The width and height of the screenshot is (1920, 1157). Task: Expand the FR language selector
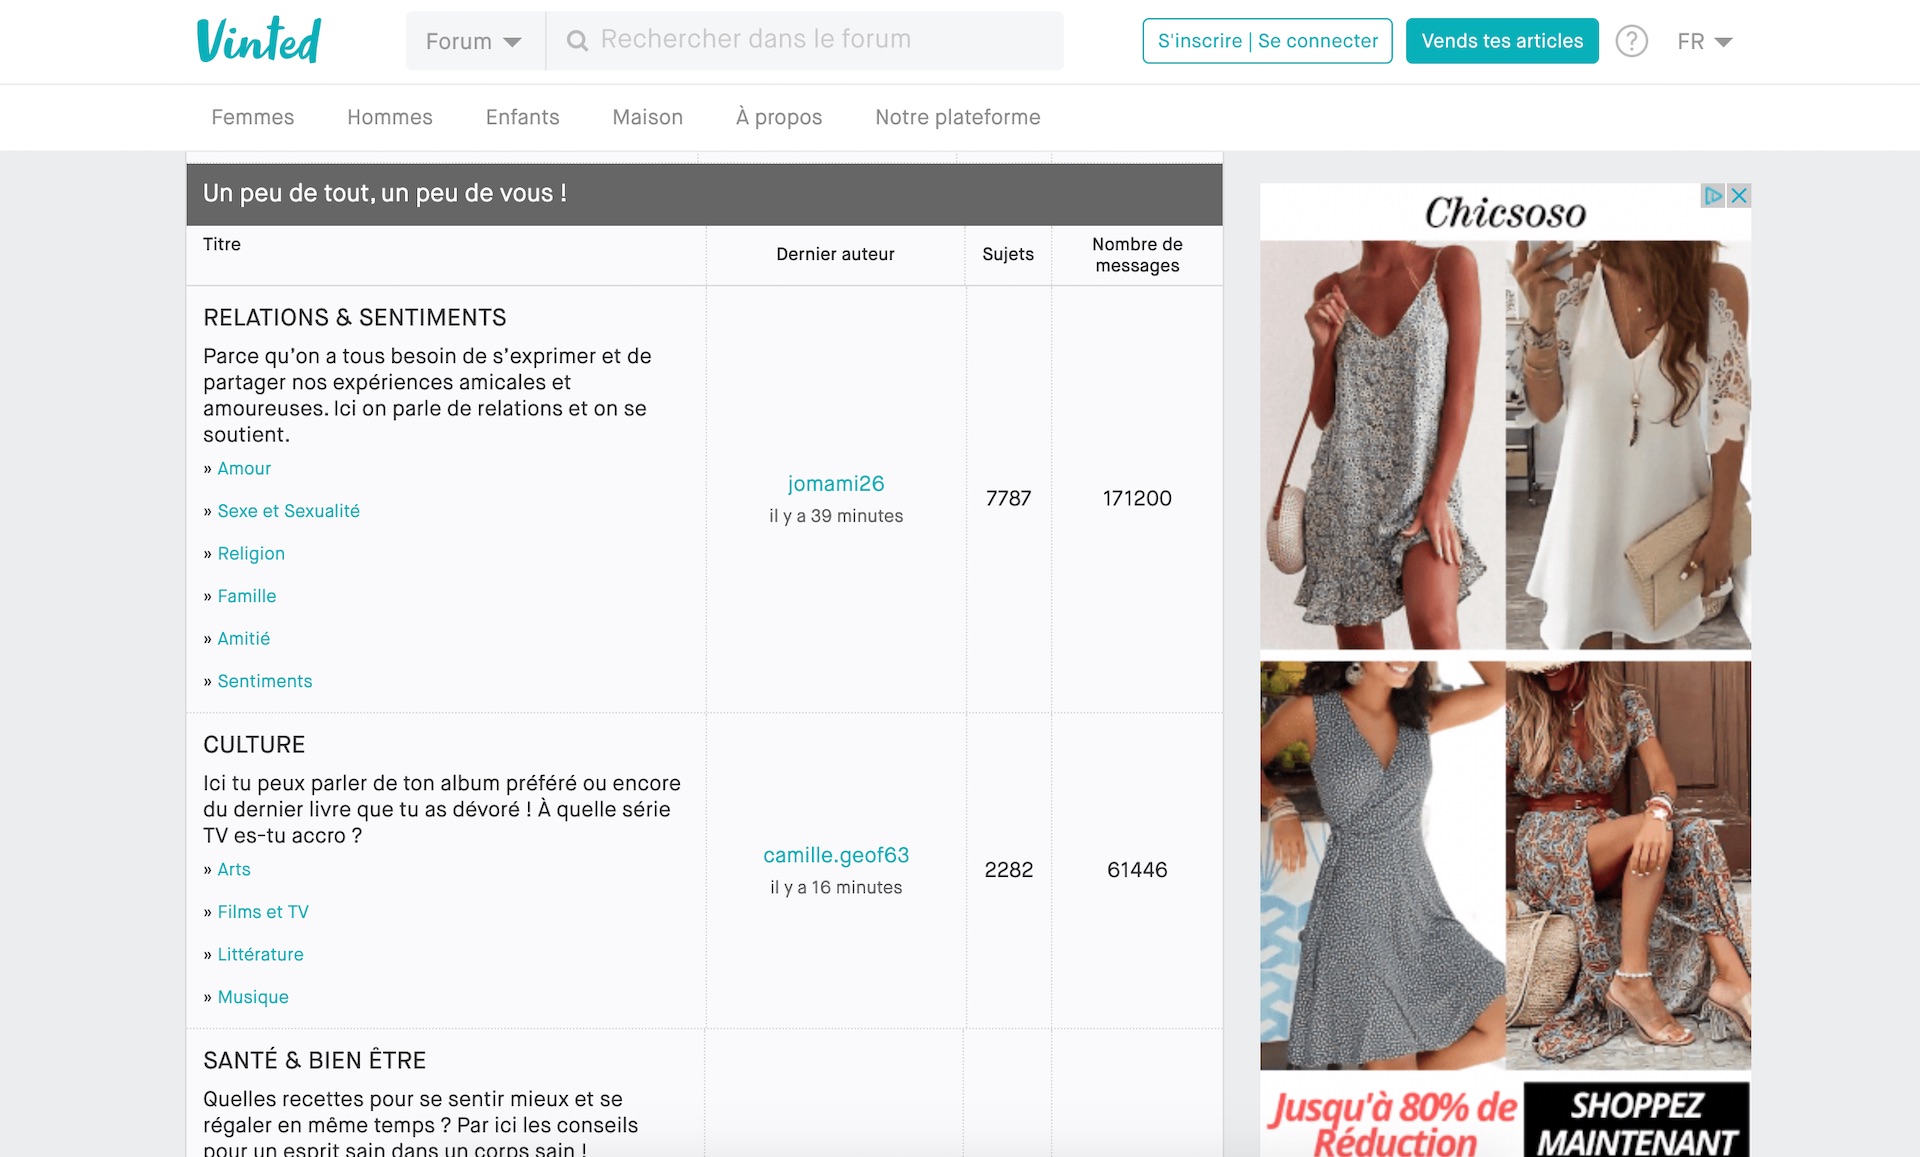coord(1704,41)
